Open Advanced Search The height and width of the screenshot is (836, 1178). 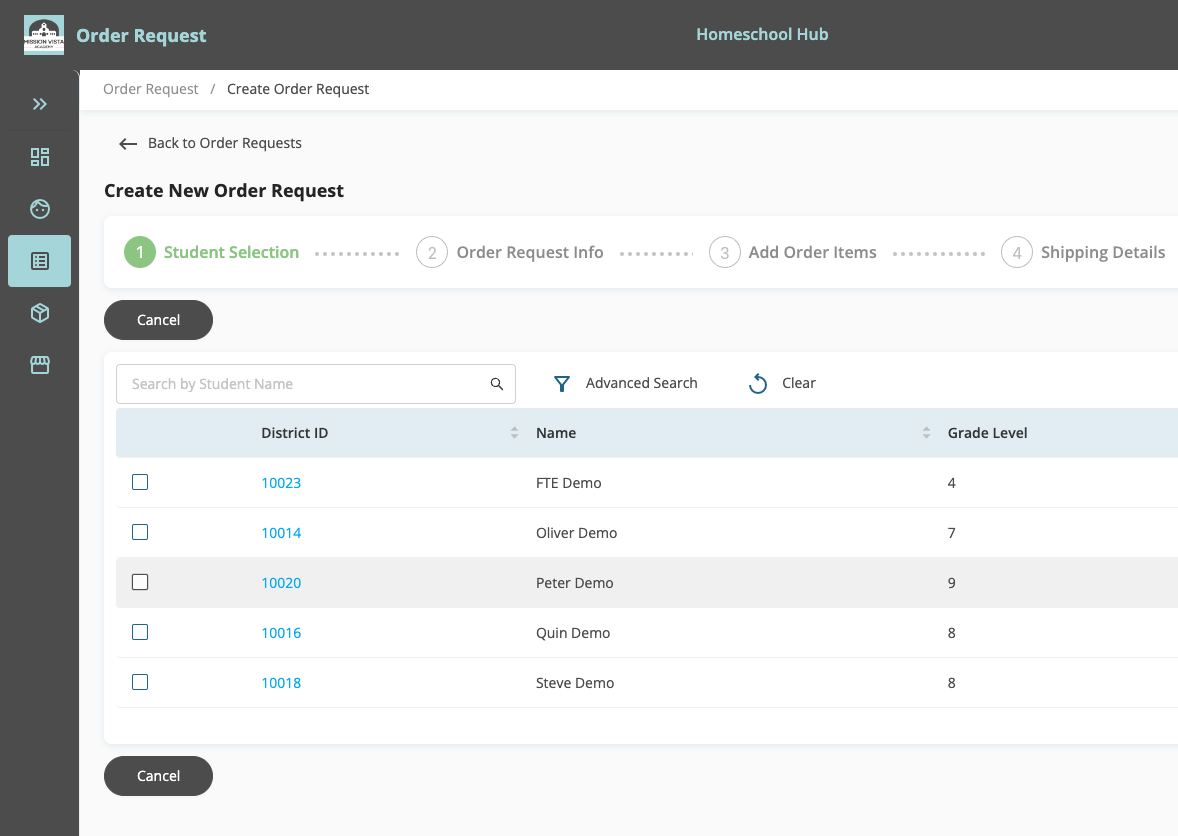(x=641, y=383)
